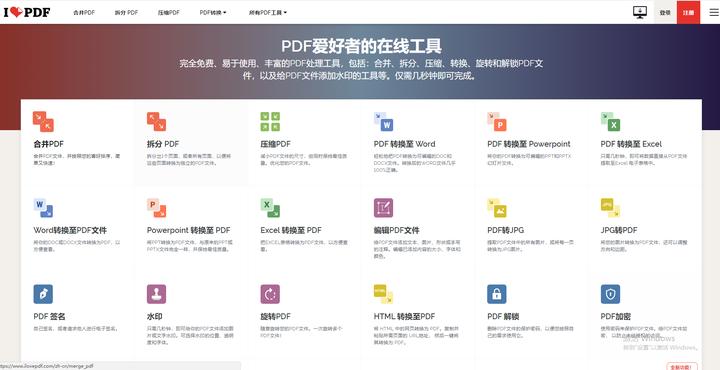Click the 全新功能 badge button

[682, 367]
